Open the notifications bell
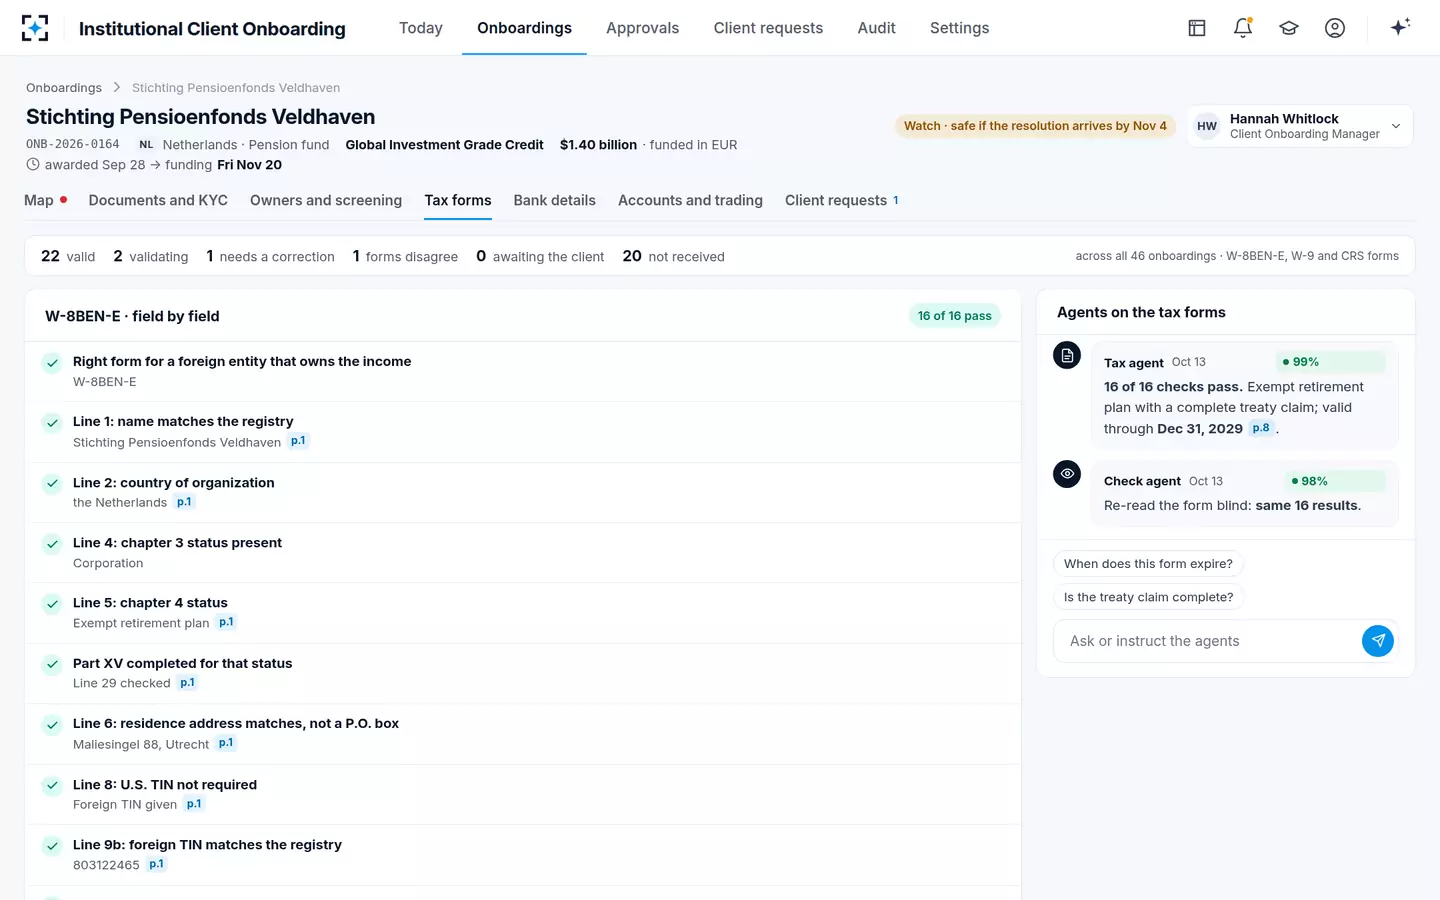Screen dimensions: 1440x900 1243,28
